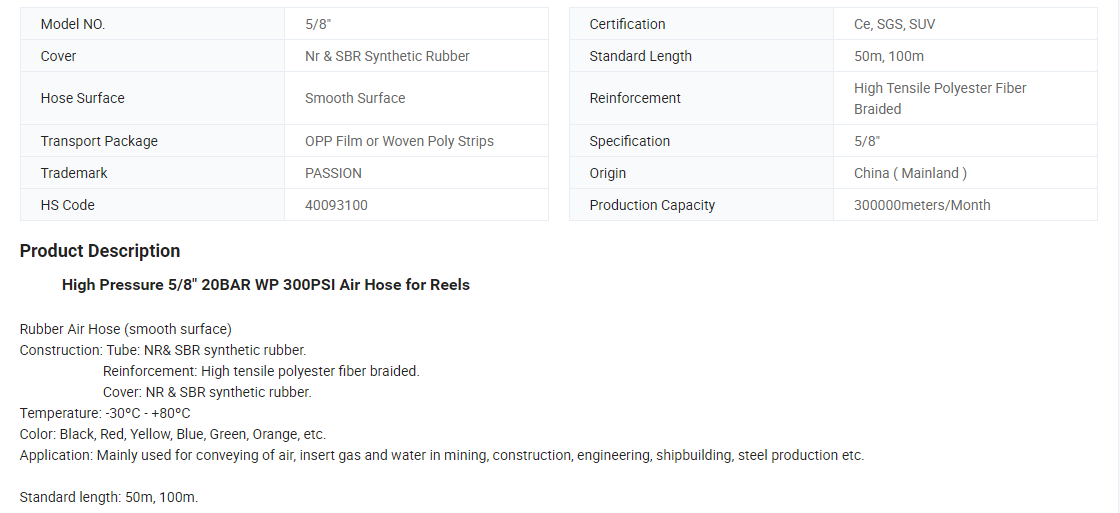Click the Specification value 5/8"
This screenshot has width=1120, height=513.
[867, 141]
